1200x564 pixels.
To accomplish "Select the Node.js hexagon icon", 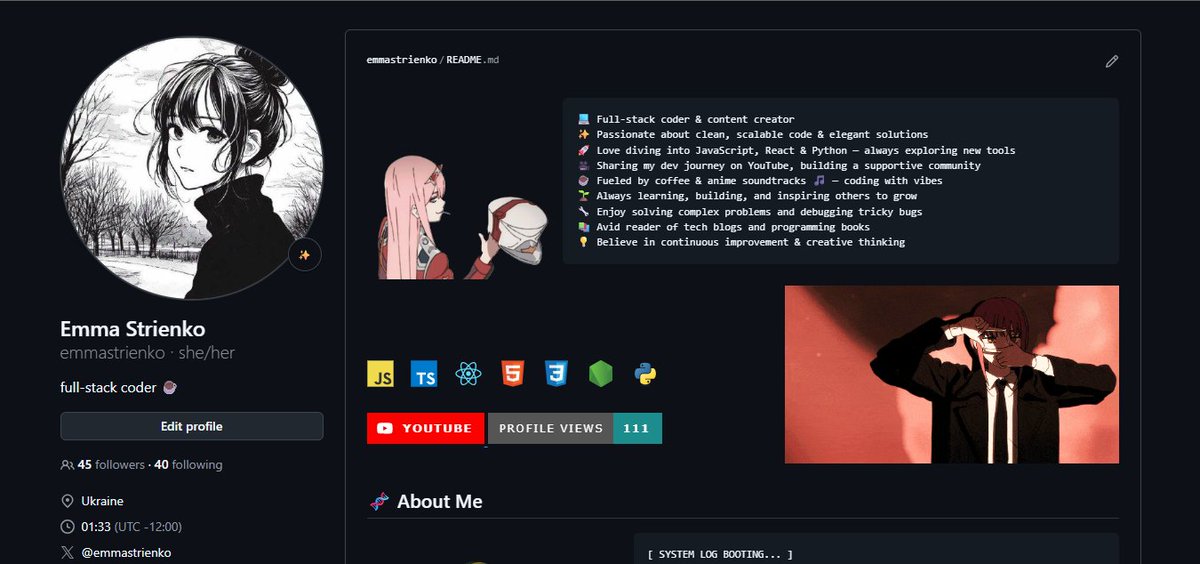I will (601, 374).
